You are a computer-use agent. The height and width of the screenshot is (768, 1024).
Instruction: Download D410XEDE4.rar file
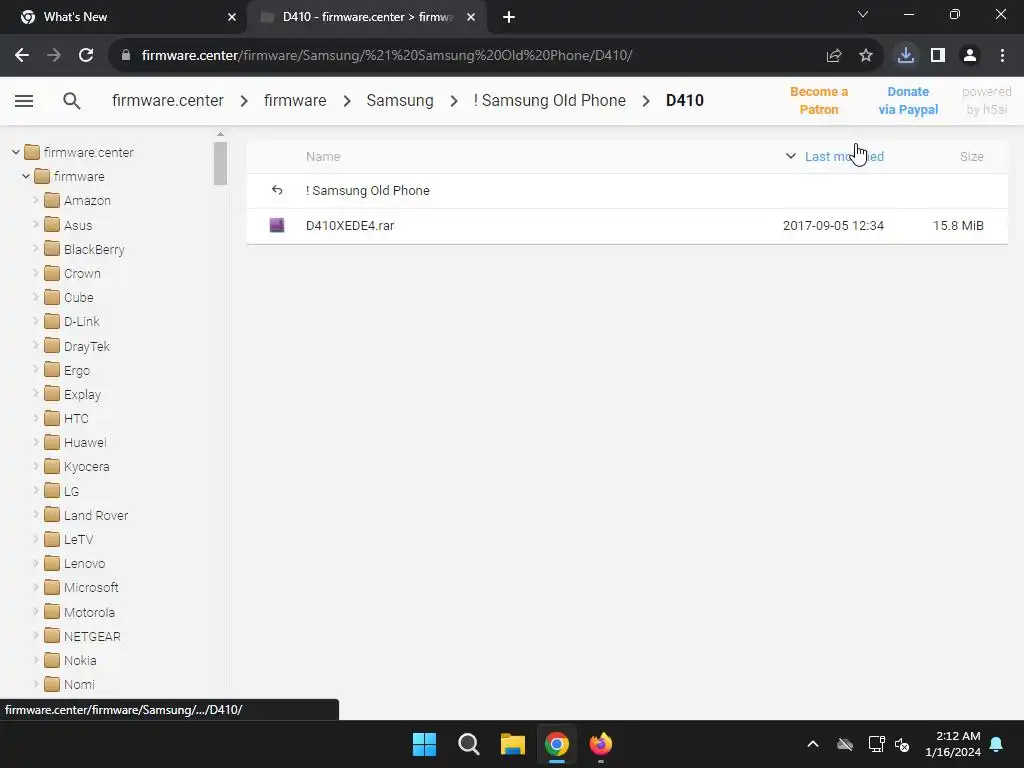pos(627,226)
